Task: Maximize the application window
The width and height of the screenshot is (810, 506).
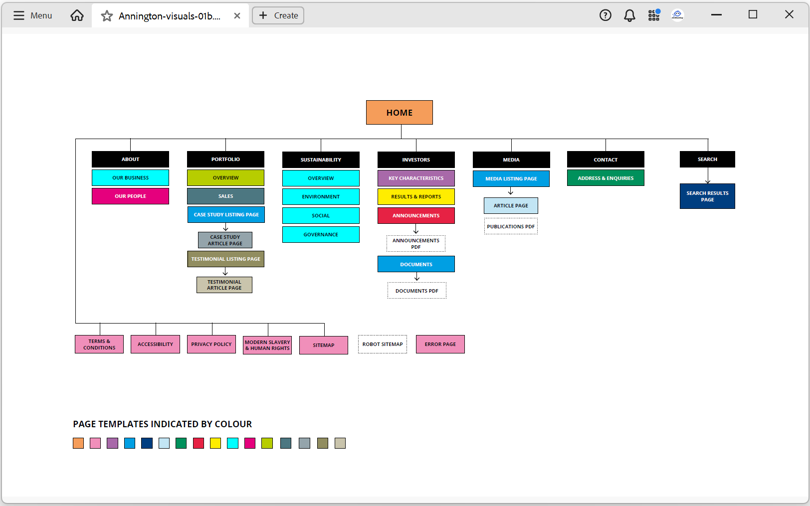Action: [753, 15]
